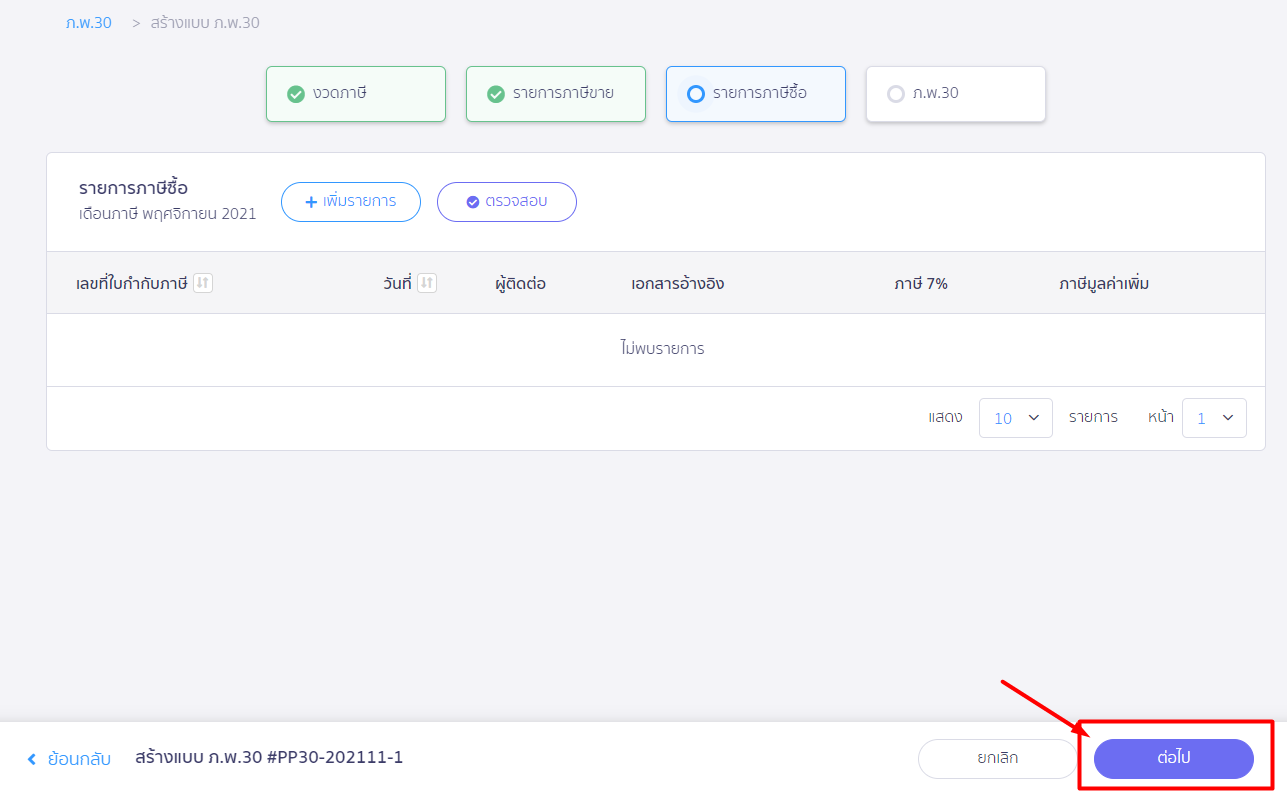1287x796 pixels.
Task: Click the plus icon in เพิ่มรายการ
Action: 310,201
